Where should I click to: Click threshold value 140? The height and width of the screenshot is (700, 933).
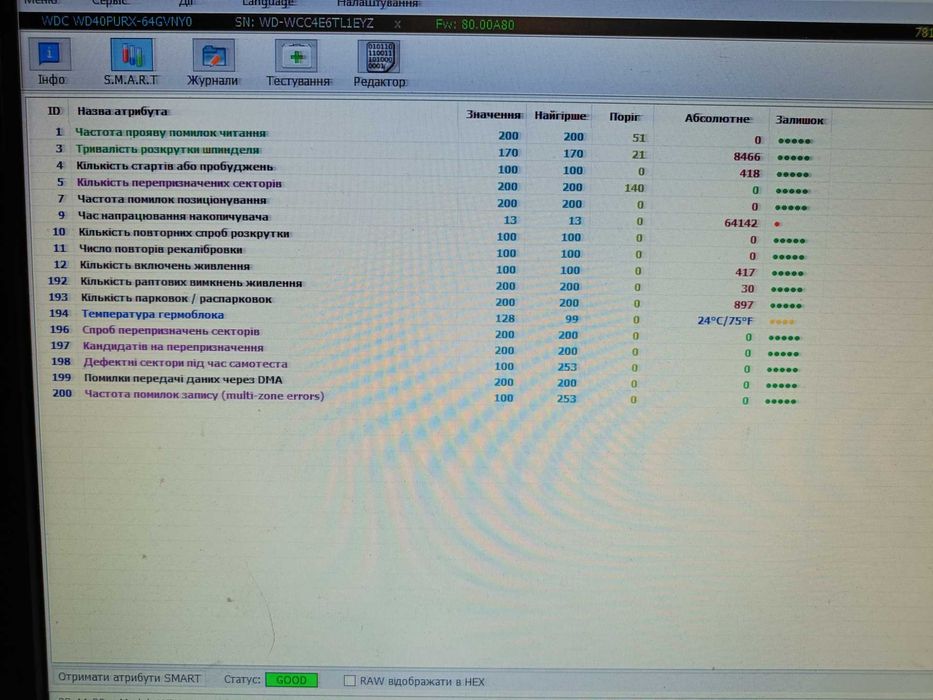pyautogui.click(x=634, y=188)
